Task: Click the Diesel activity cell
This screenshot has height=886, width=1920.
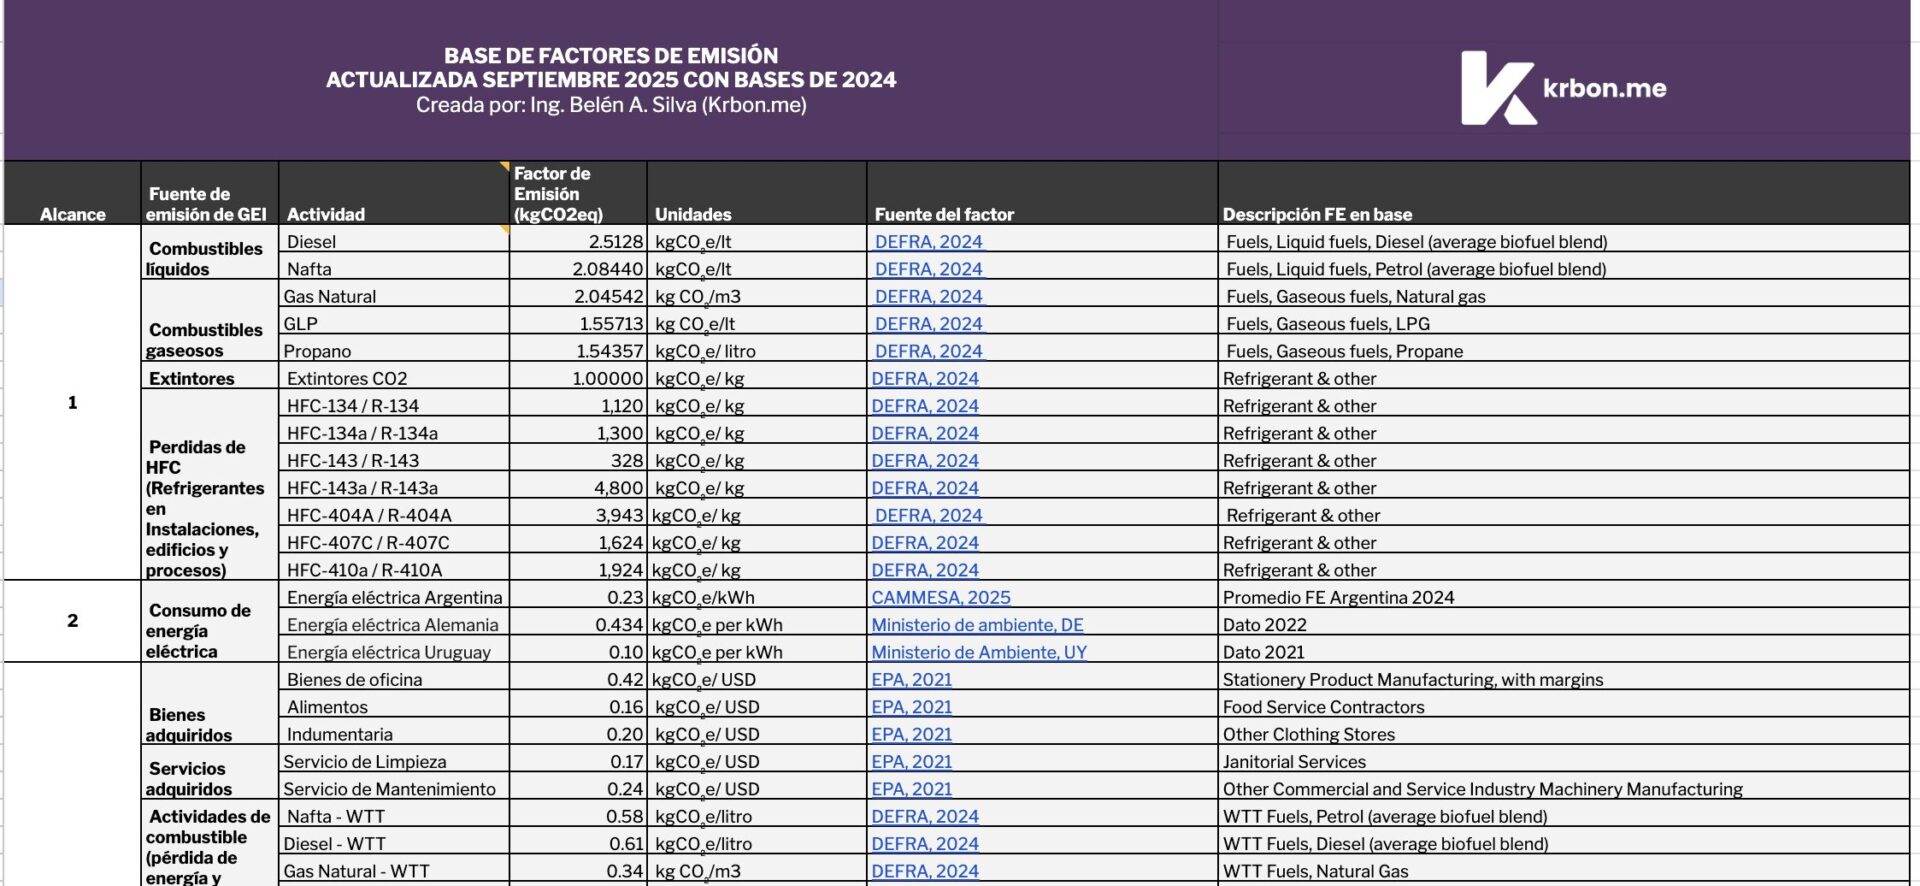Action: 394,241
